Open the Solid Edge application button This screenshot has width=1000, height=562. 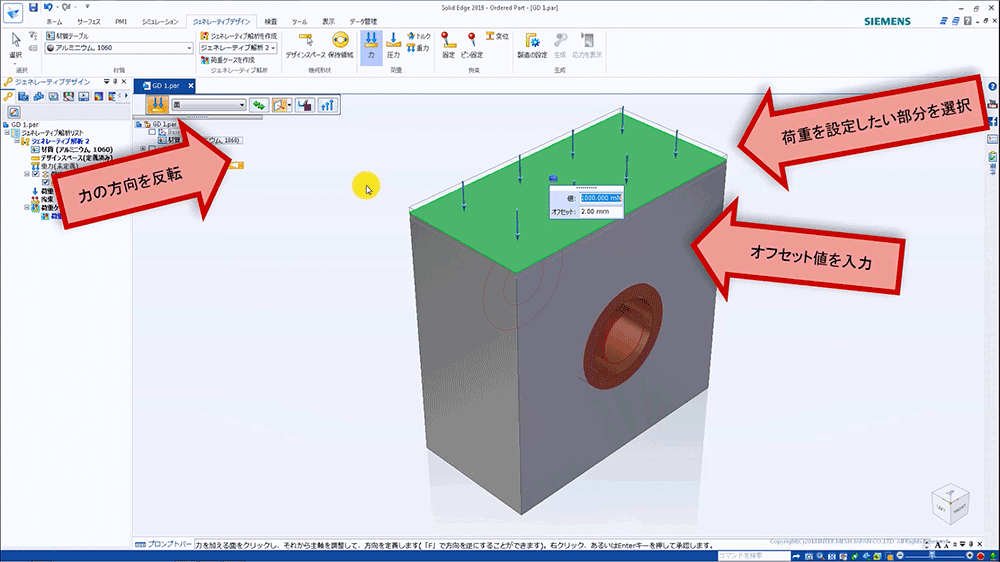point(13,12)
